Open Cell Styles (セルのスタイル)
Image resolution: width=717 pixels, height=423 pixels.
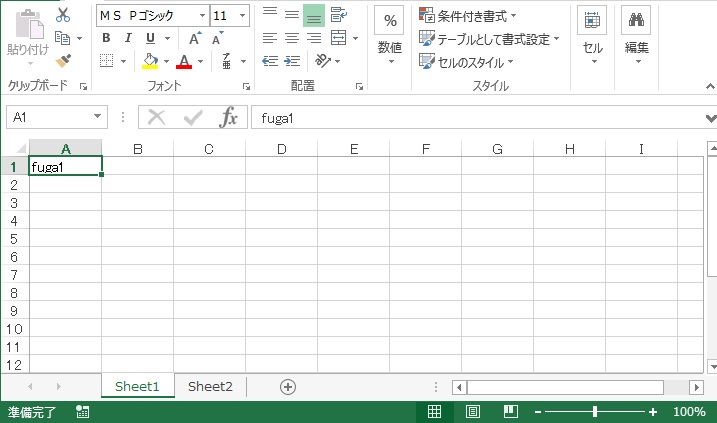pos(466,62)
